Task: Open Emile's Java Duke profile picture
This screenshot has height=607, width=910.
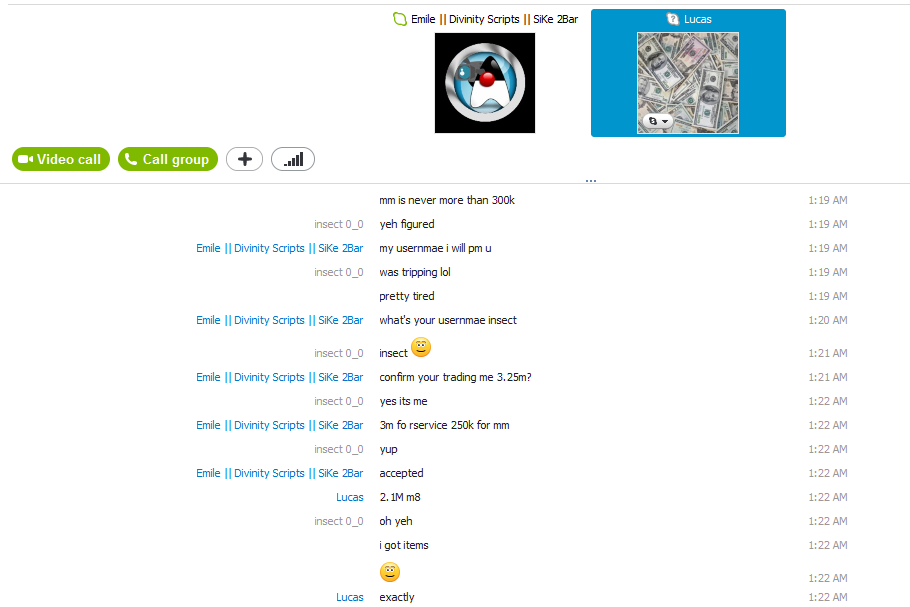Action: click(x=485, y=83)
